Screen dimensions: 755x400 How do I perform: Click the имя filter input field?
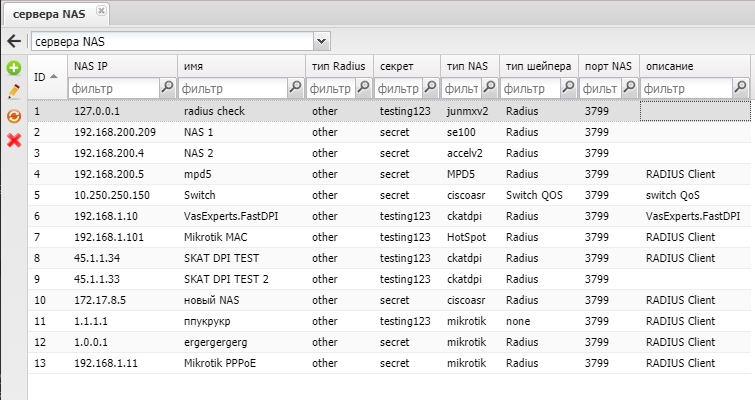[x=232, y=88]
